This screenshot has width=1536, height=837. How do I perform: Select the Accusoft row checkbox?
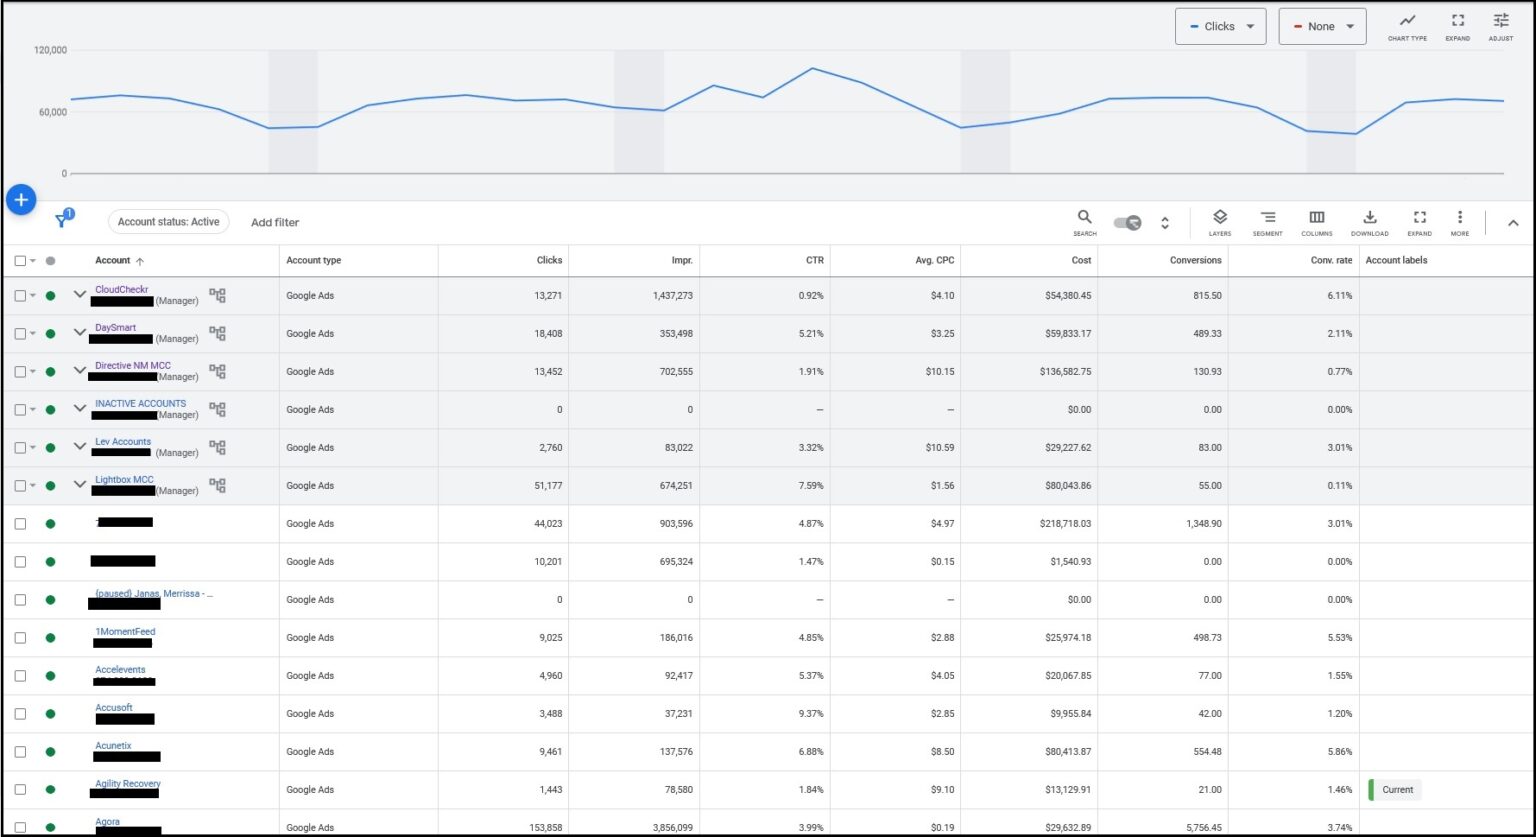click(x=20, y=714)
